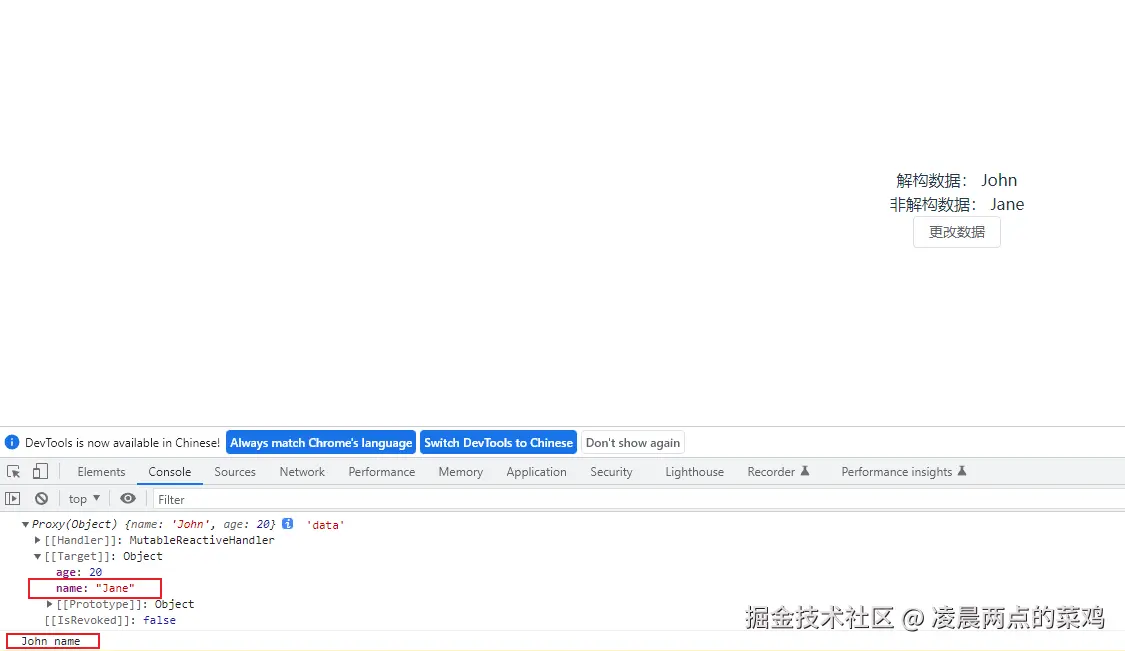This screenshot has width=1125, height=651.
Task: Open the Application tab
Action: click(x=537, y=472)
